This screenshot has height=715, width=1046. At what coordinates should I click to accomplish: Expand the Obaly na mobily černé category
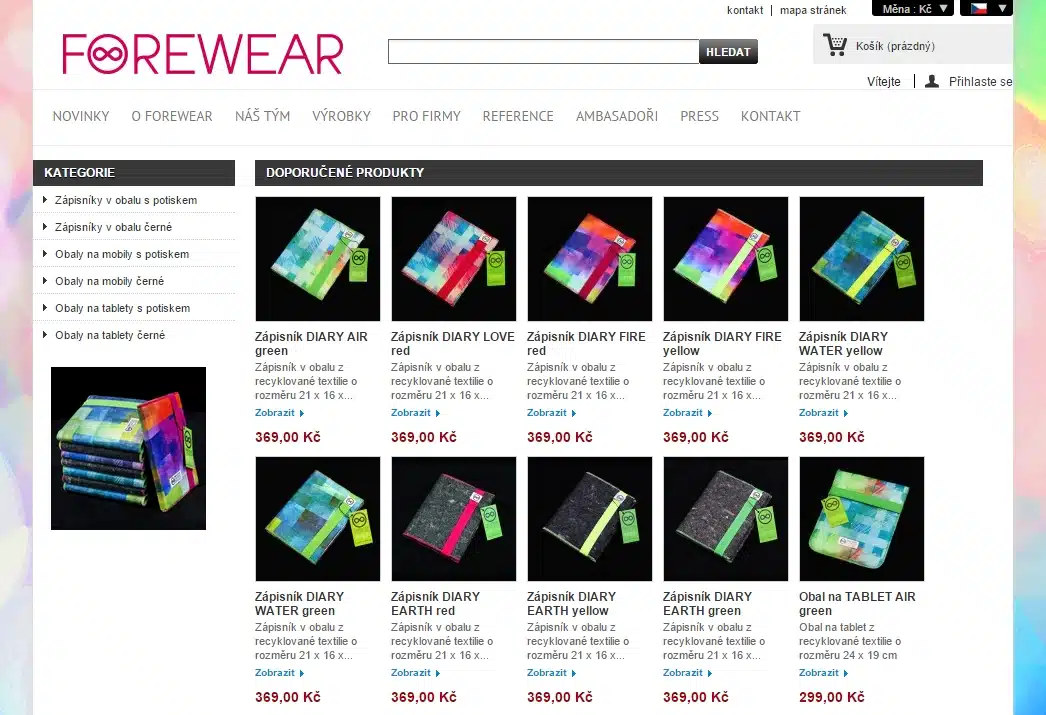click(x=109, y=281)
